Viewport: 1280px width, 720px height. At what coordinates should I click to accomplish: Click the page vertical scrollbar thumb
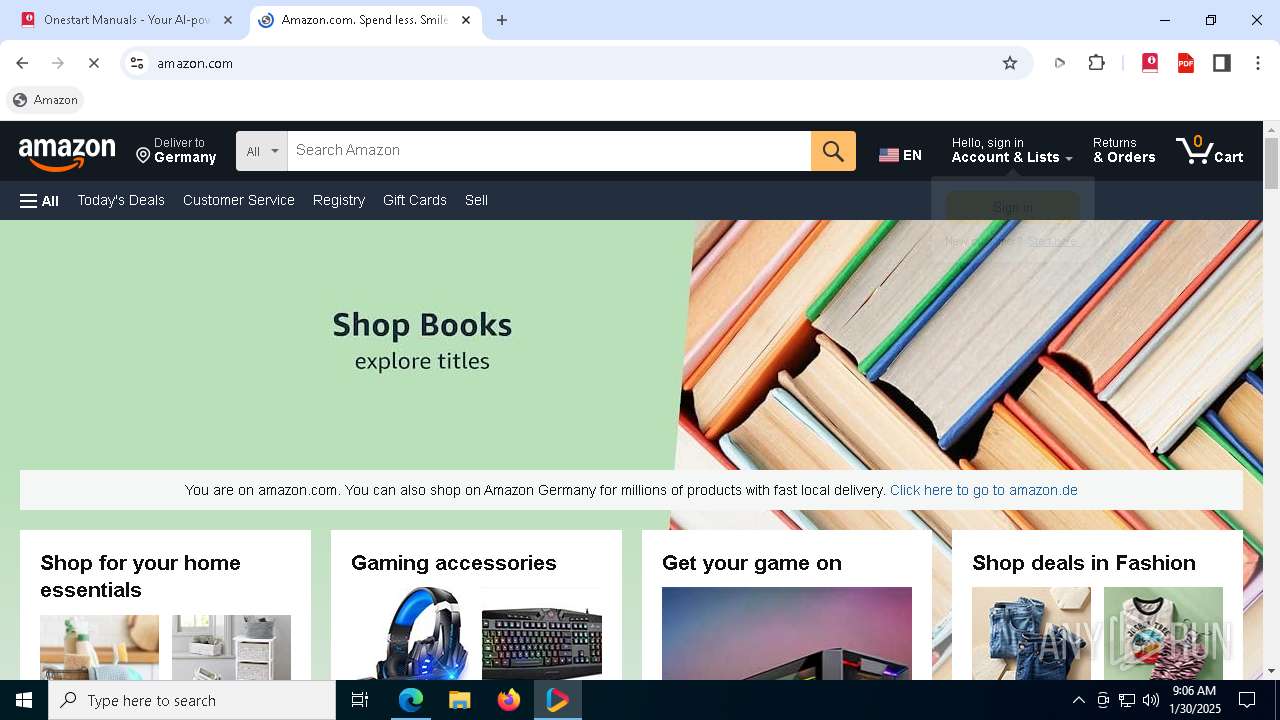coord(1271,163)
